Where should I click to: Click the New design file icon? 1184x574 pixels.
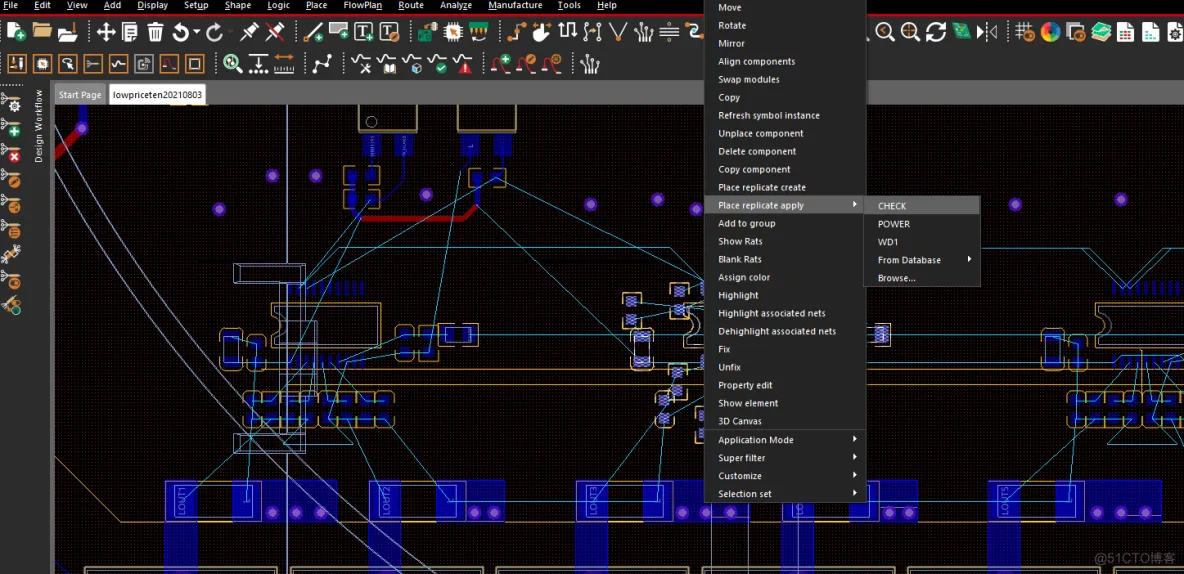pos(16,32)
